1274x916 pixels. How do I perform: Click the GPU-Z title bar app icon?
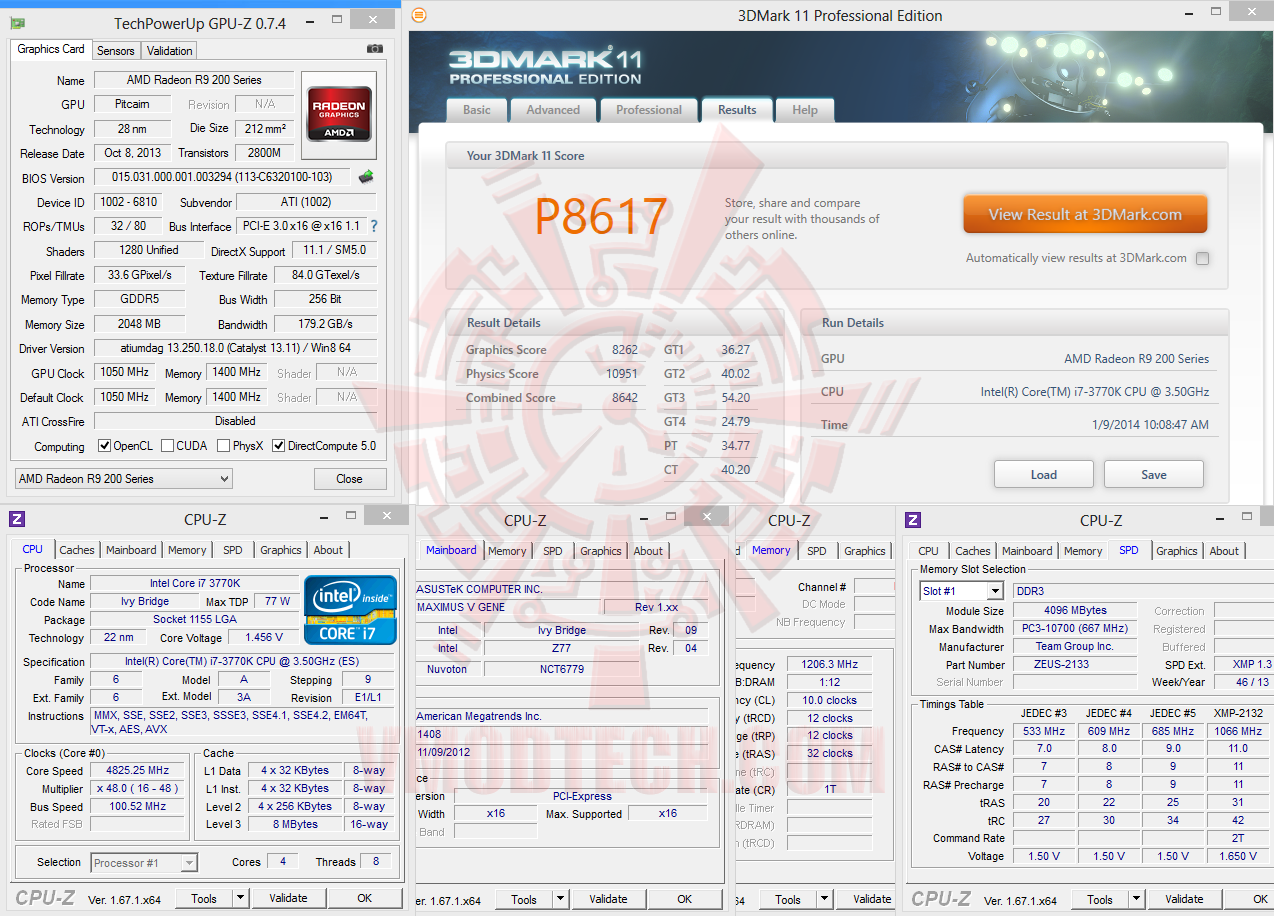(17, 22)
